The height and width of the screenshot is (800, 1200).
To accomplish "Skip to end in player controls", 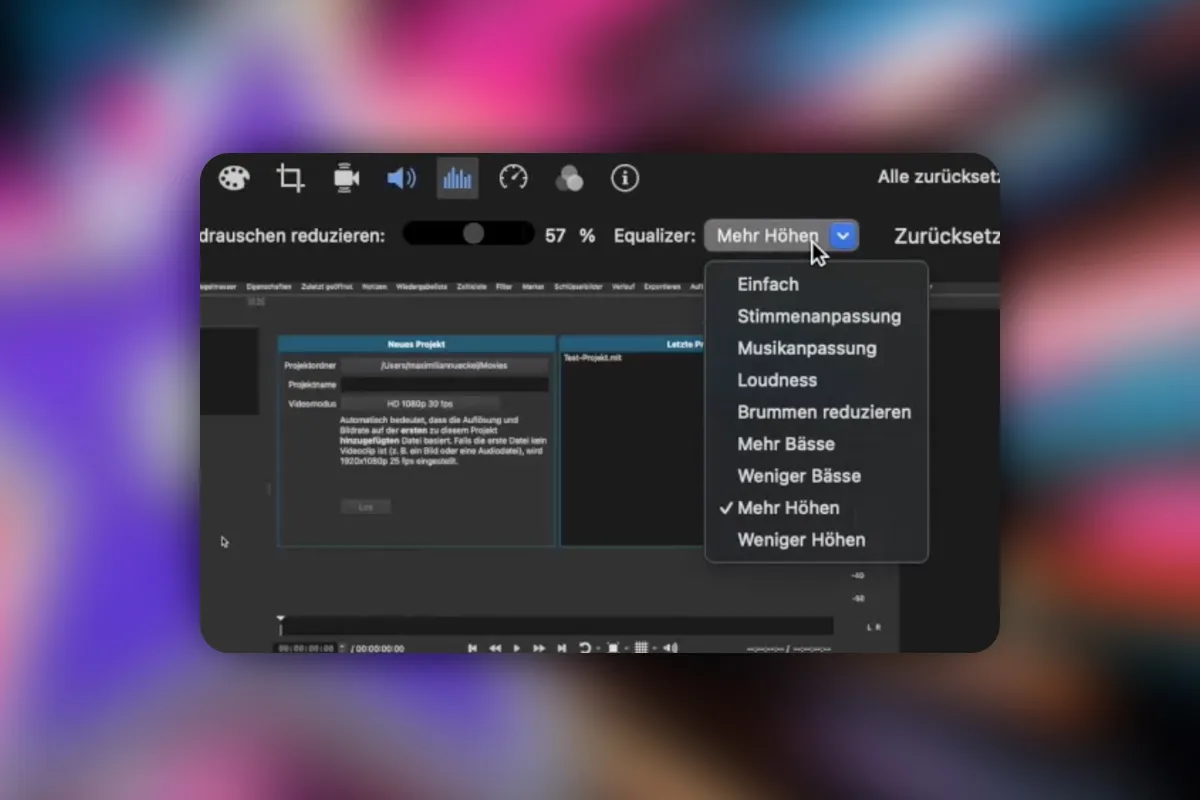I will pos(562,648).
